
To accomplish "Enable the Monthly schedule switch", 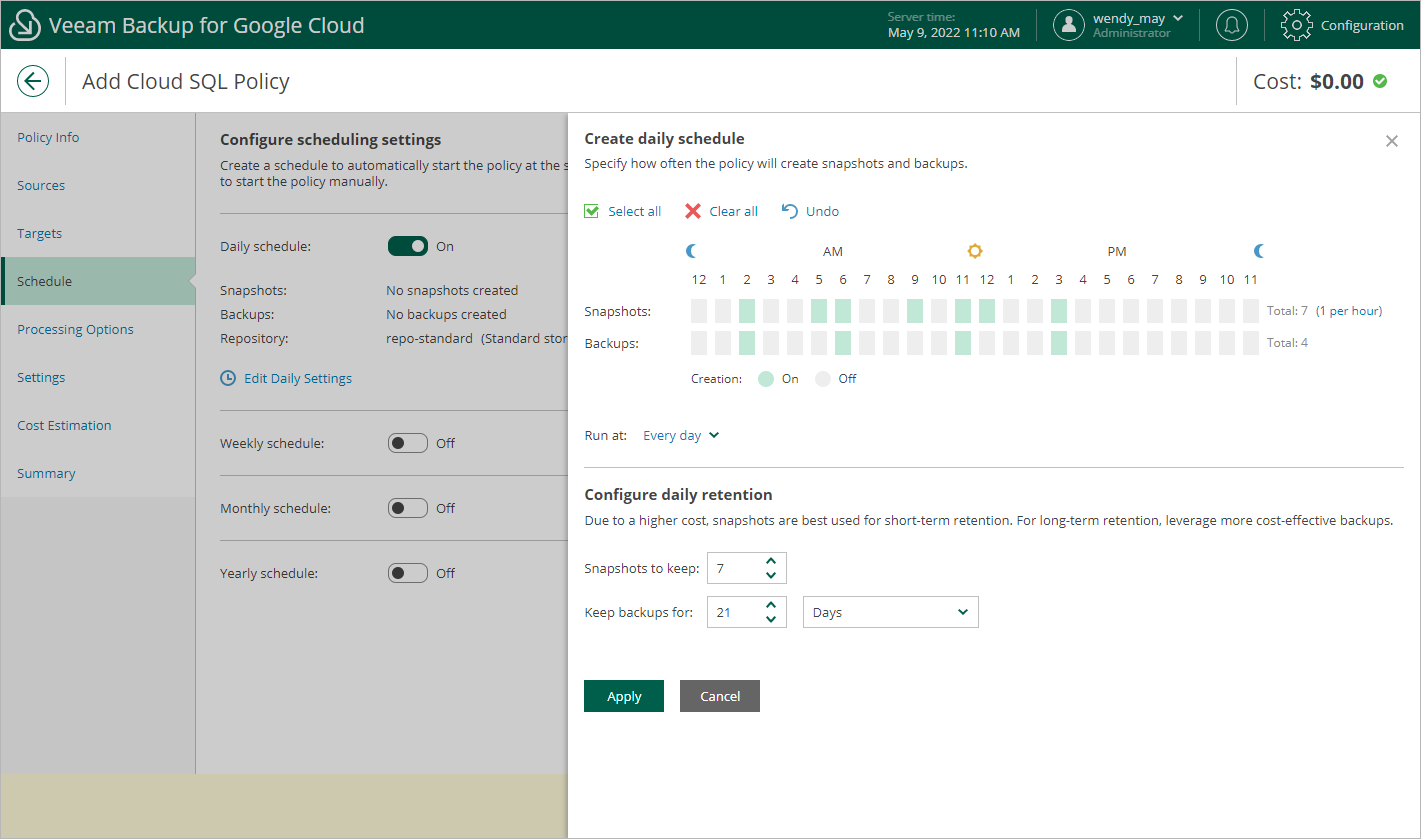I will point(408,508).
